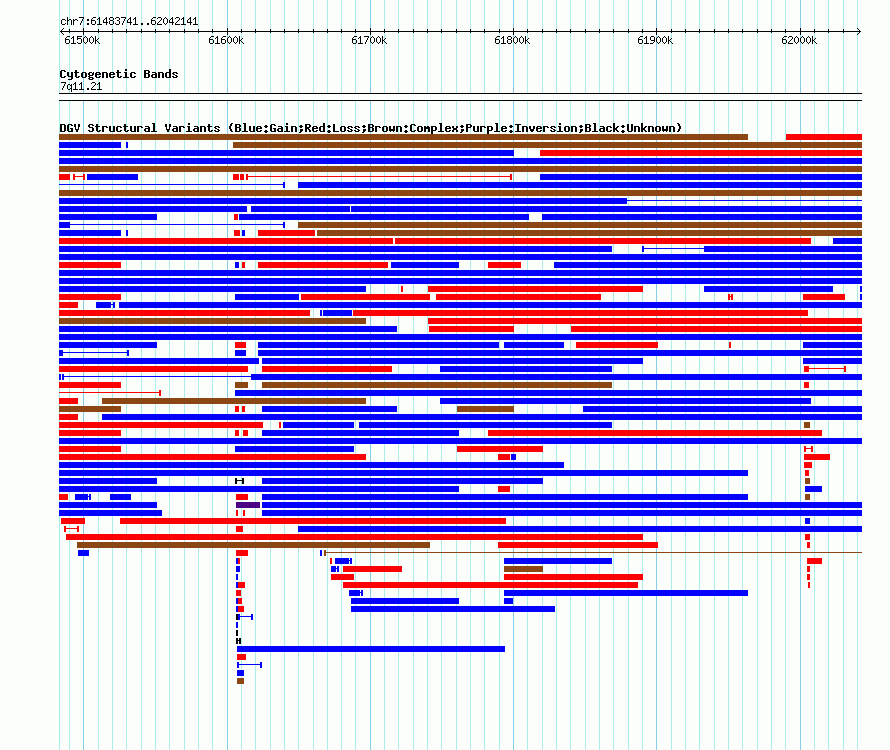Click the chr7:61483741..62042141 coordinates text
890x750 pixels.
pos(129,22)
